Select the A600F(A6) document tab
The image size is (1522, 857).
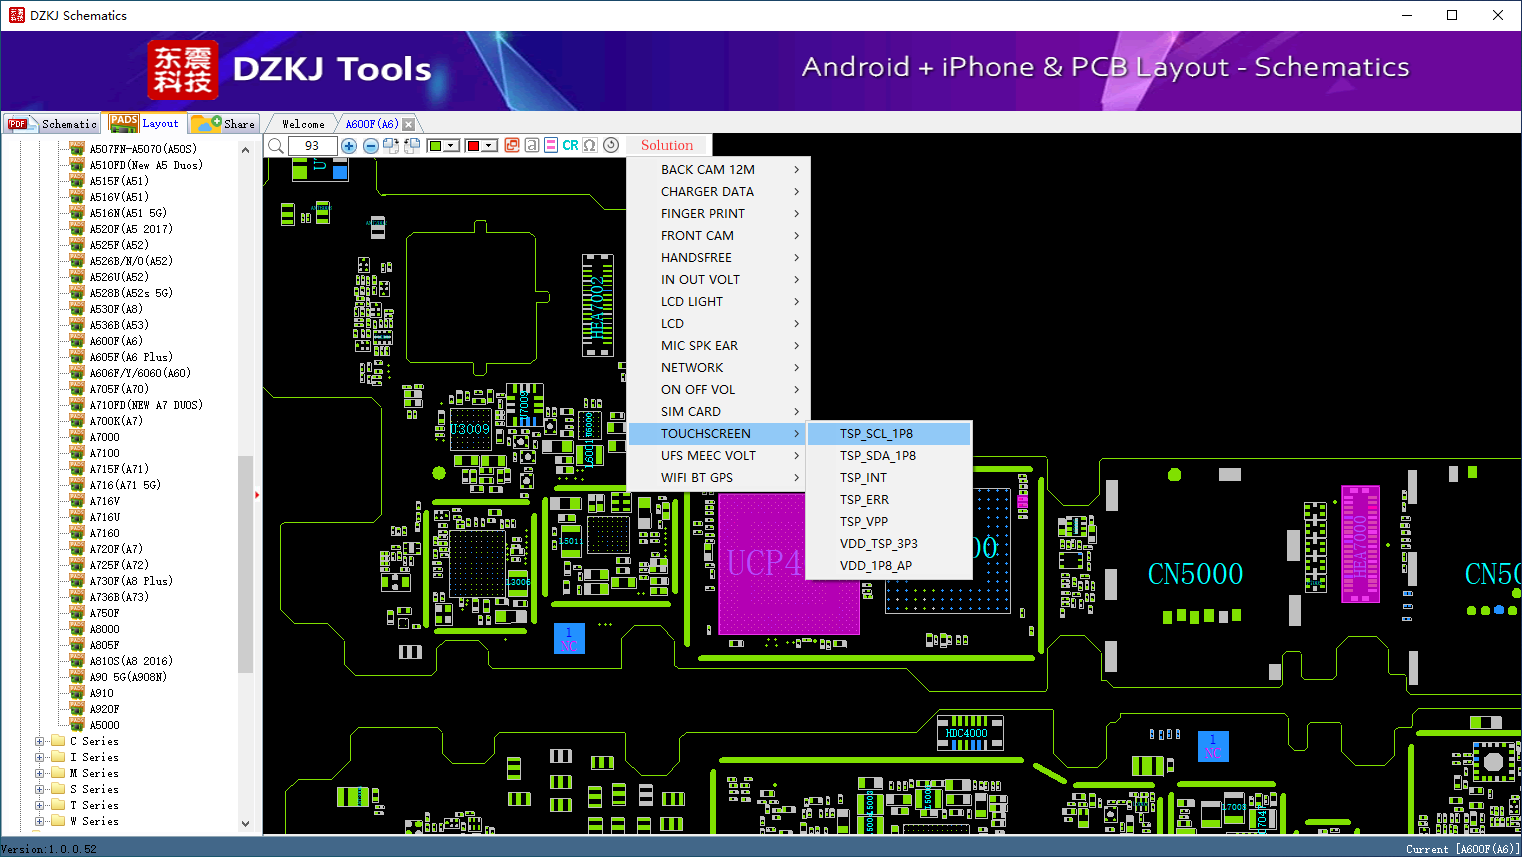tap(372, 124)
